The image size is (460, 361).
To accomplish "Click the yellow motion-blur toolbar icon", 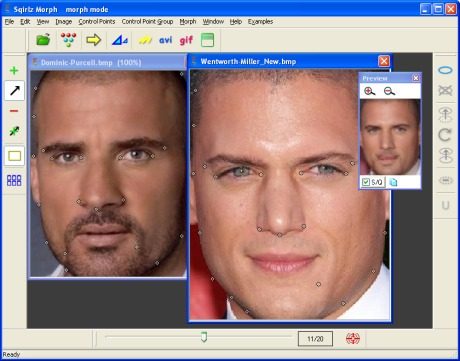I will [145, 40].
